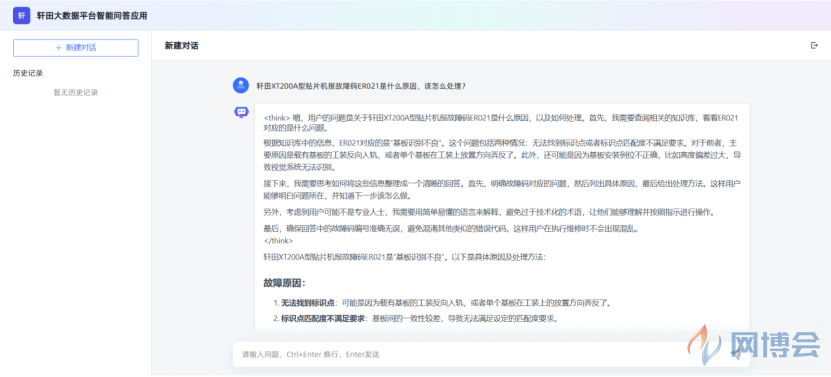The width and height of the screenshot is (831, 377).
Task: Focus the question input field
Action: tap(491, 354)
